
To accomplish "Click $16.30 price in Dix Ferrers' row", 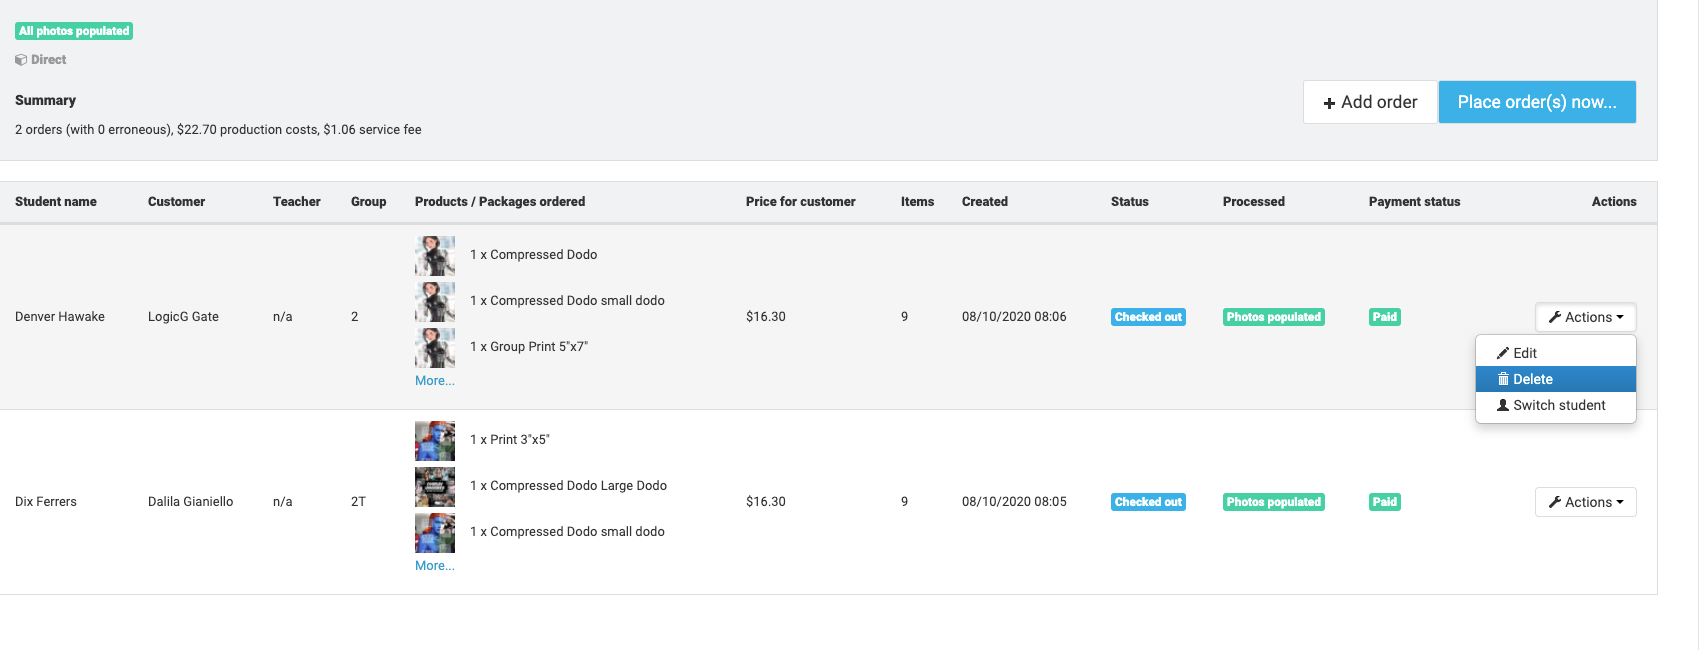I will (766, 502).
